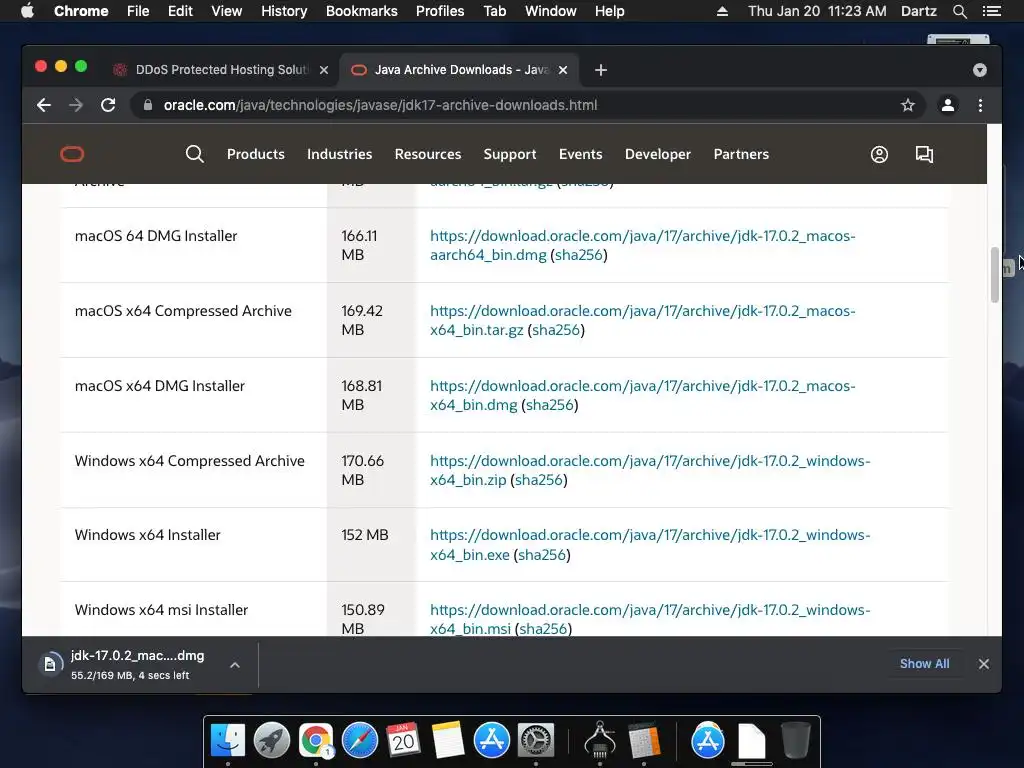Open the Industries menu
Screen dimensions: 1024x768
340,154
